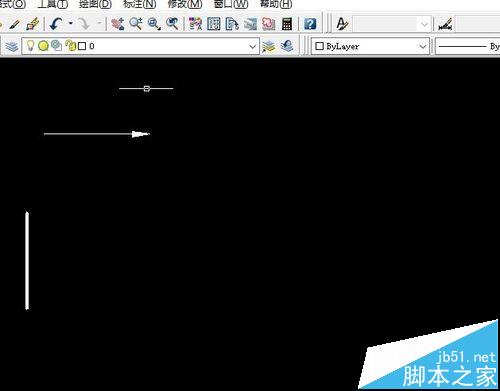Toggle layer 0 viewport freeze icon
This screenshot has width=500, height=391.
pos(57,46)
